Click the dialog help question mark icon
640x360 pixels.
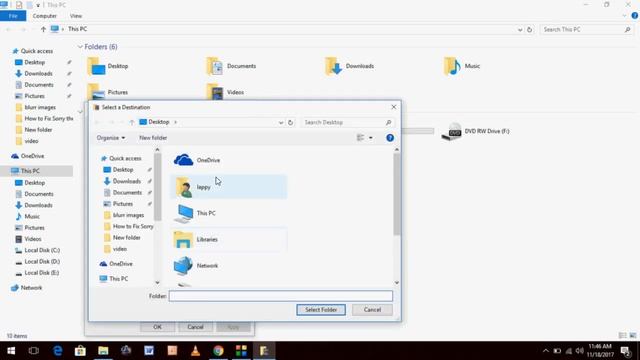pos(390,138)
